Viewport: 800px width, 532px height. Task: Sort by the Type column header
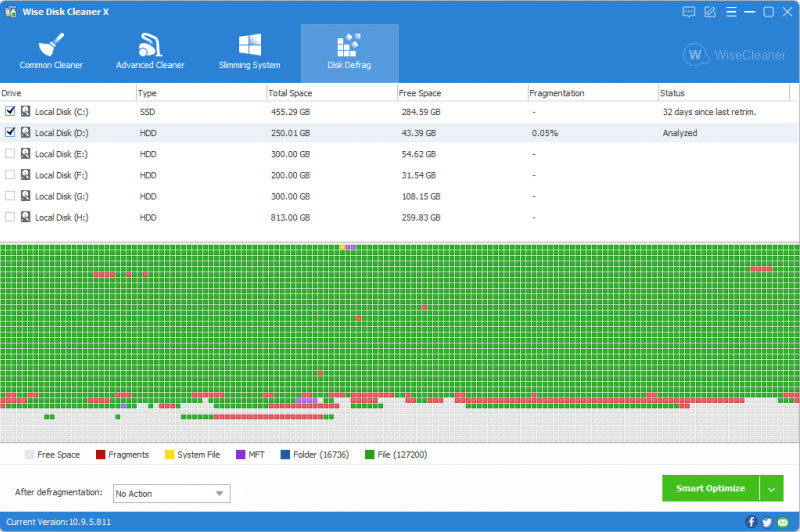(x=201, y=93)
